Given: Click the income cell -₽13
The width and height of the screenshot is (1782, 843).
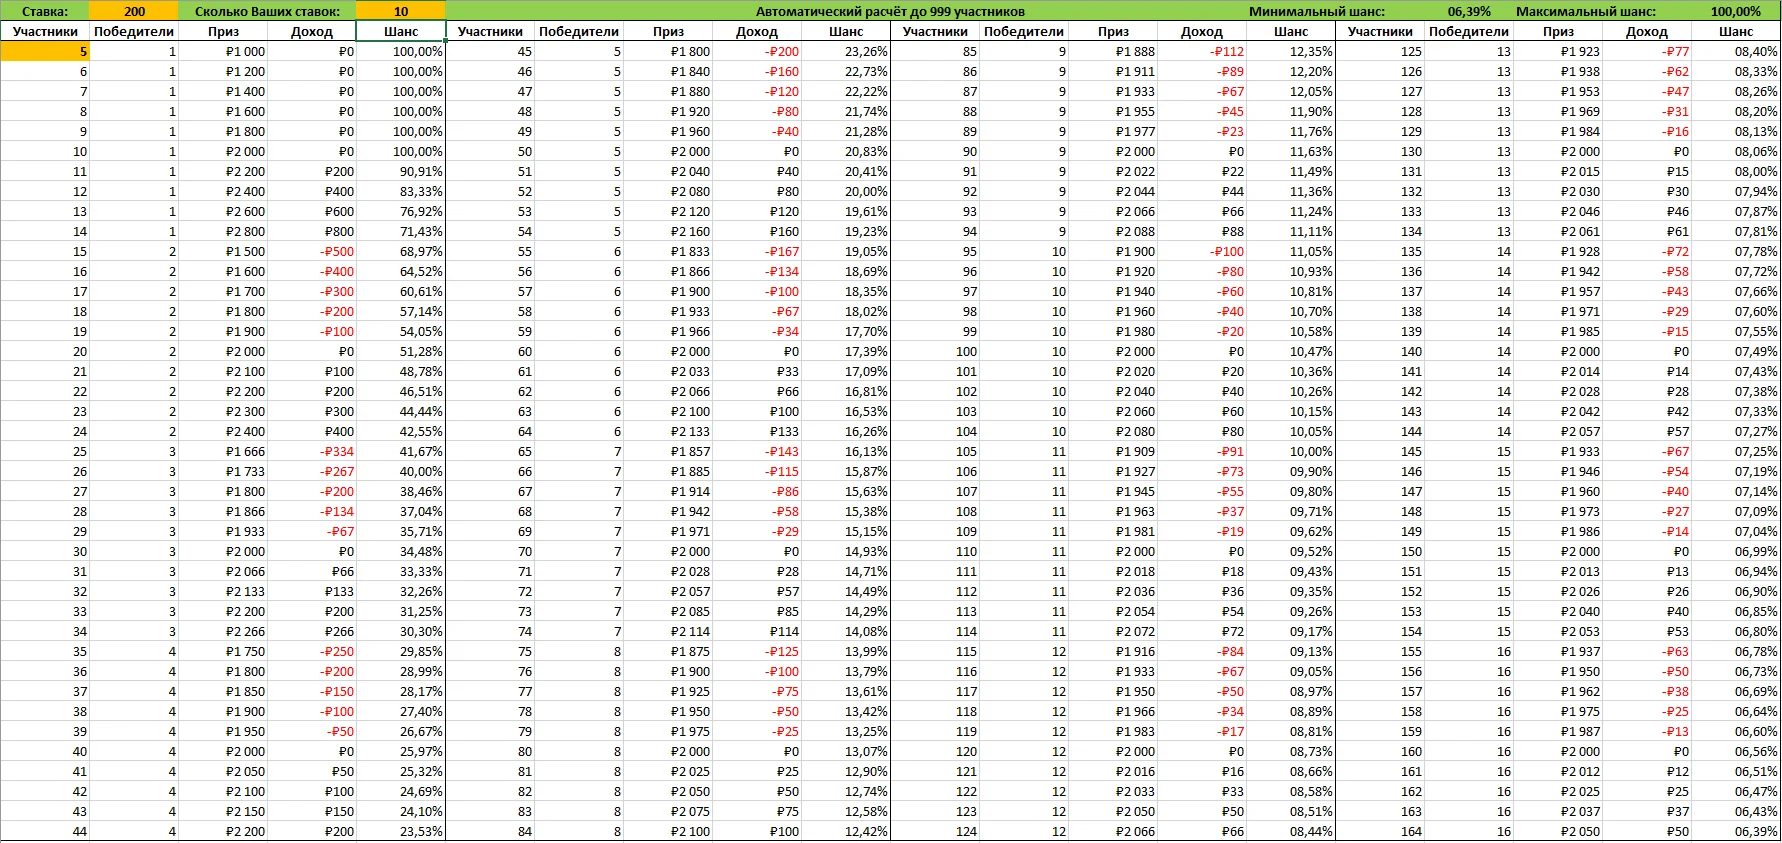Looking at the screenshot, I should click(1647, 731).
